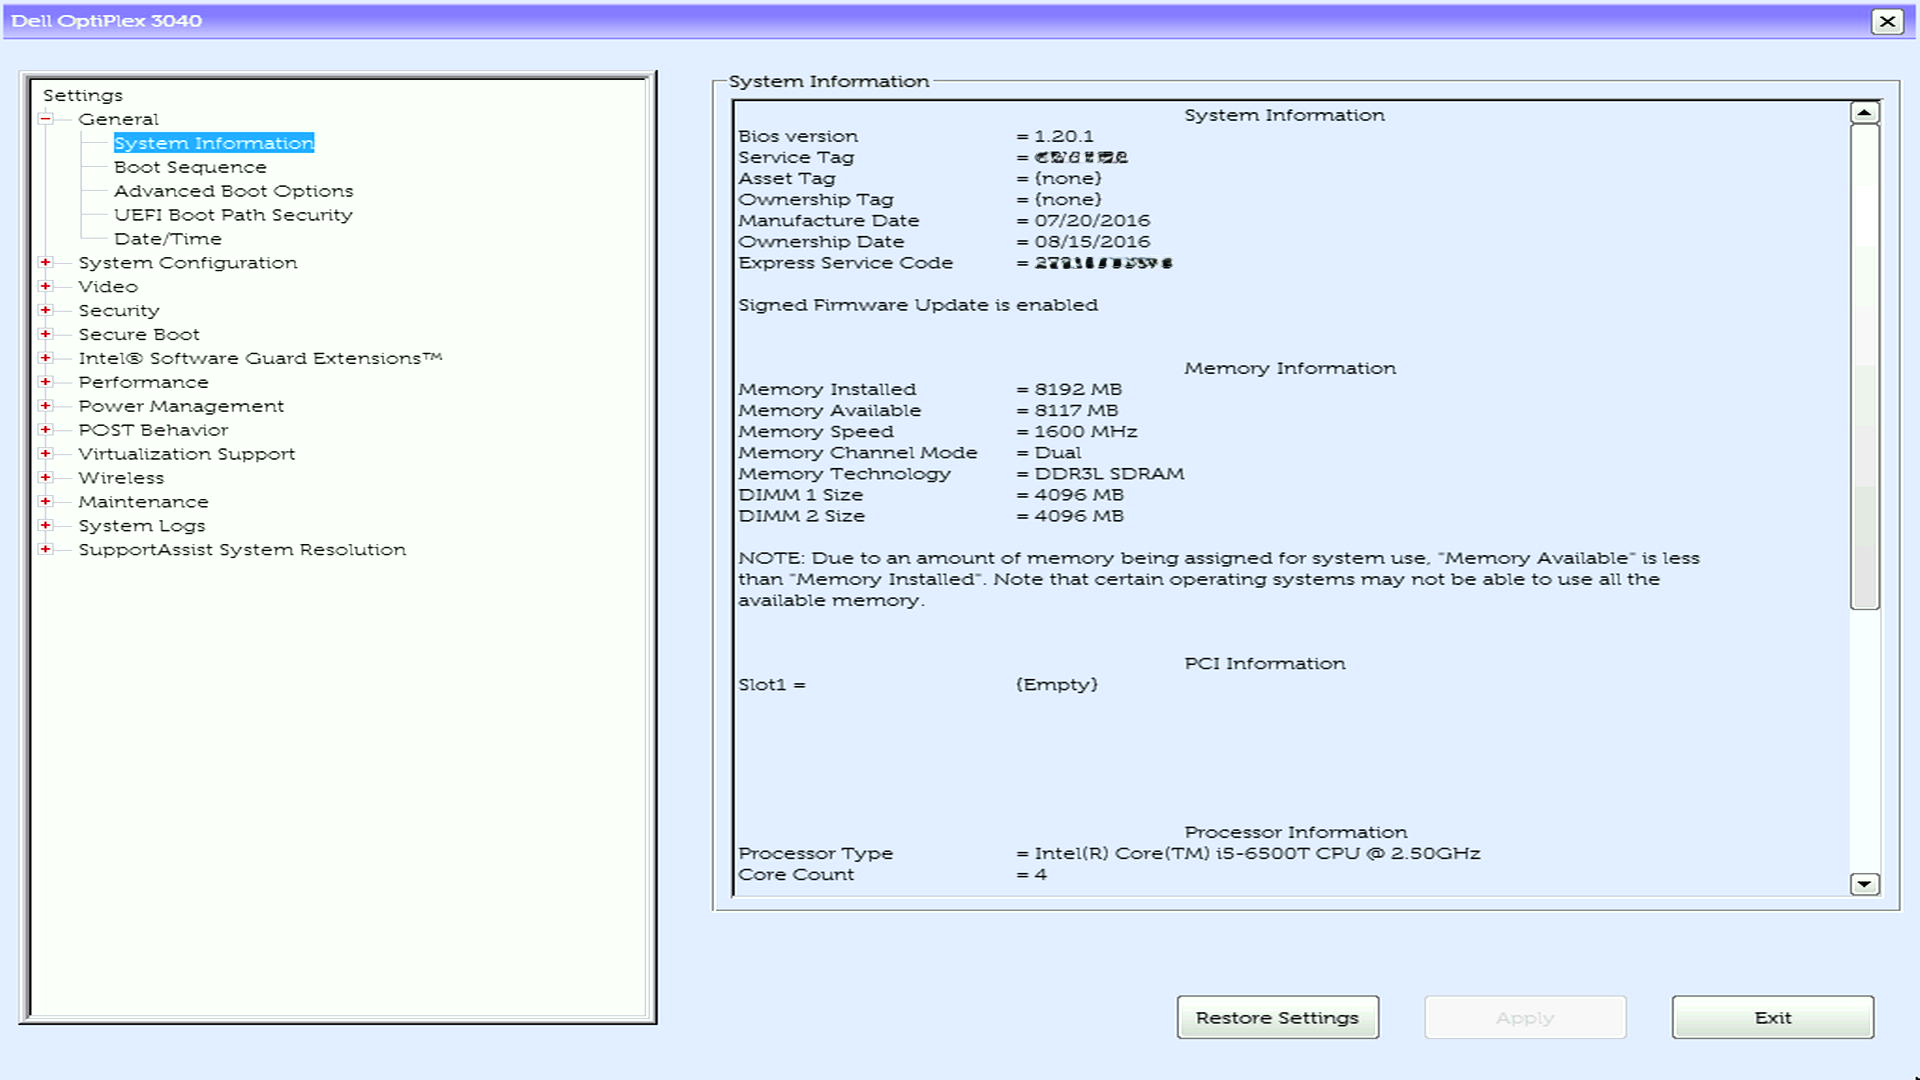The image size is (1920, 1080).
Task: Collapse the General settings section
Action: (46, 118)
